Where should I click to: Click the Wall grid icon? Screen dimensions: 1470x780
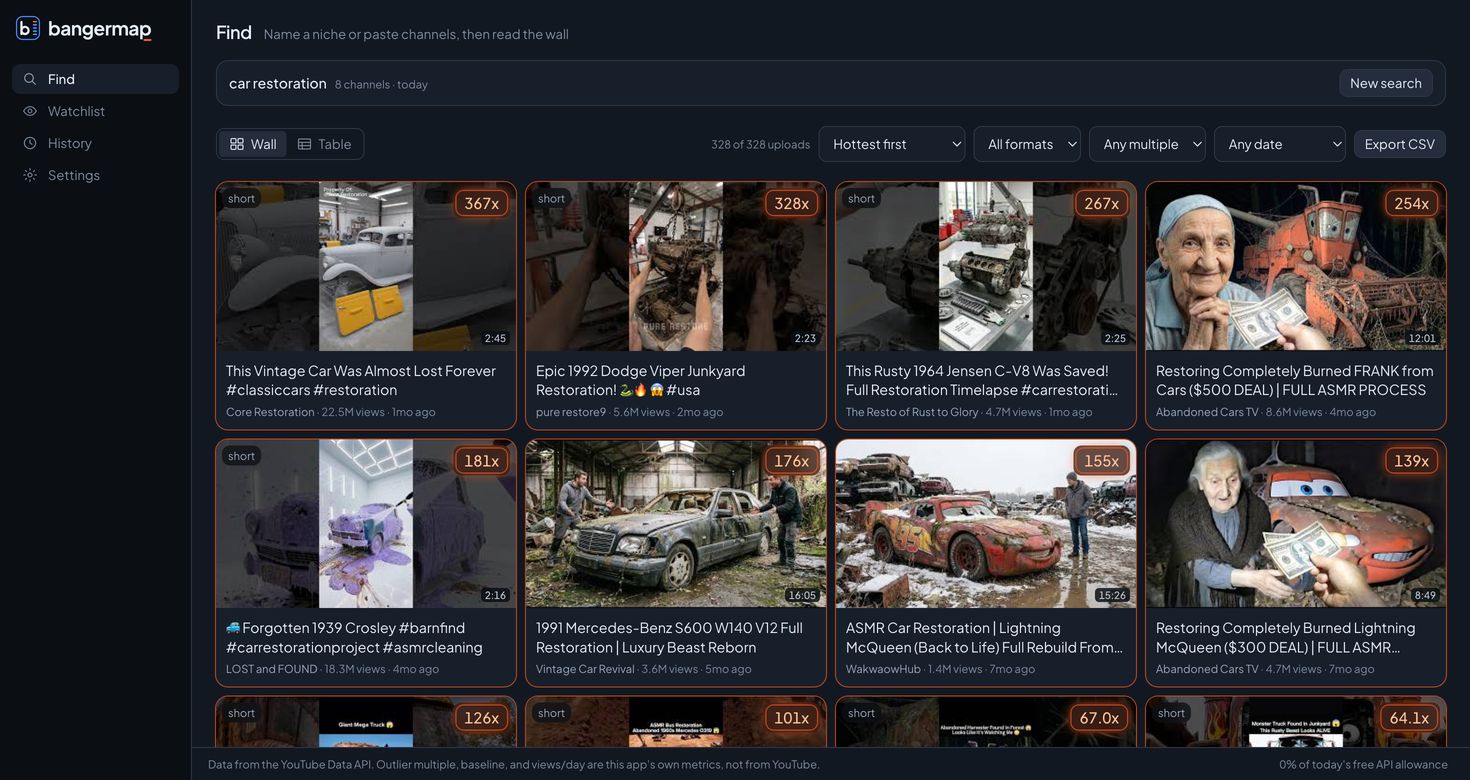[237, 144]
